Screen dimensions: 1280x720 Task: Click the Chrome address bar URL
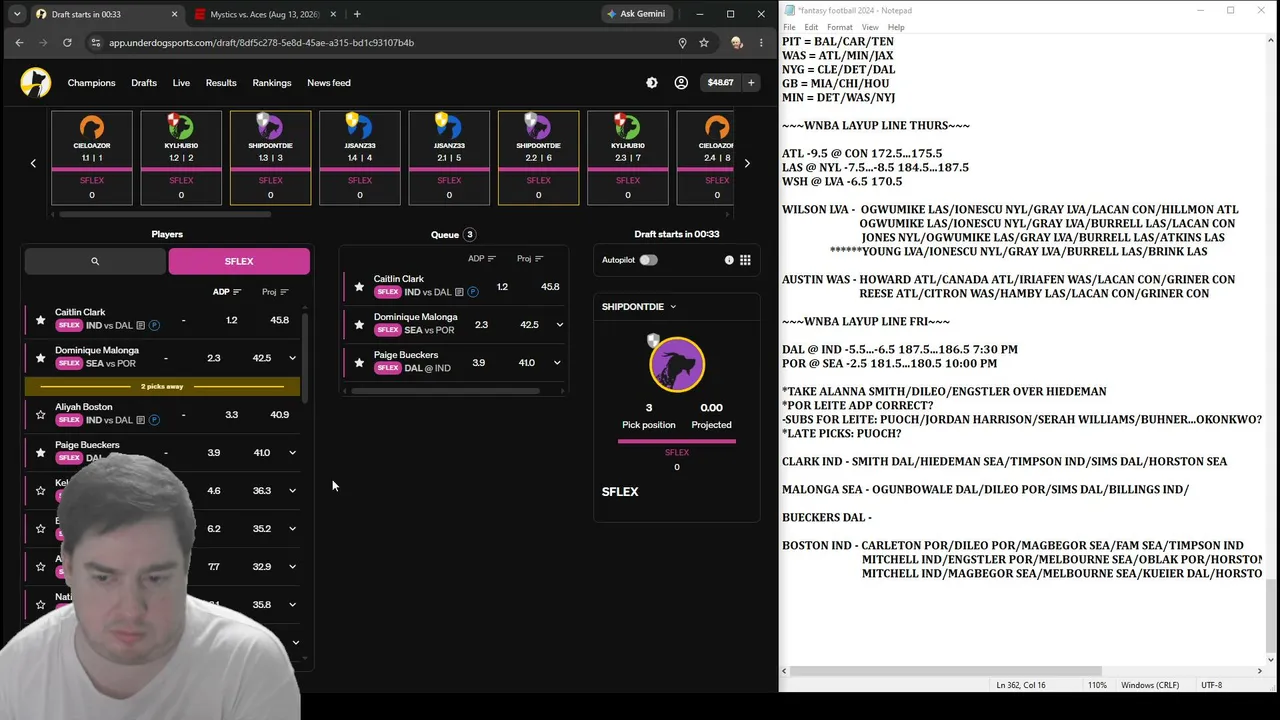coord(261,43)
